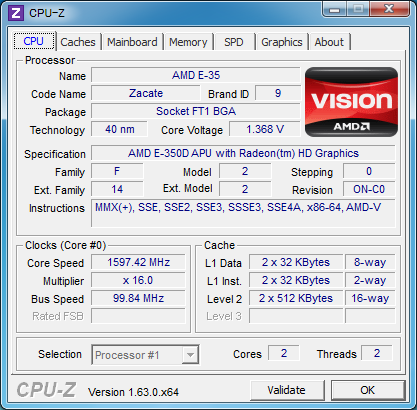Click the L1 Data 8-way value
Screen dimensions: 417x410
(370, 262)
